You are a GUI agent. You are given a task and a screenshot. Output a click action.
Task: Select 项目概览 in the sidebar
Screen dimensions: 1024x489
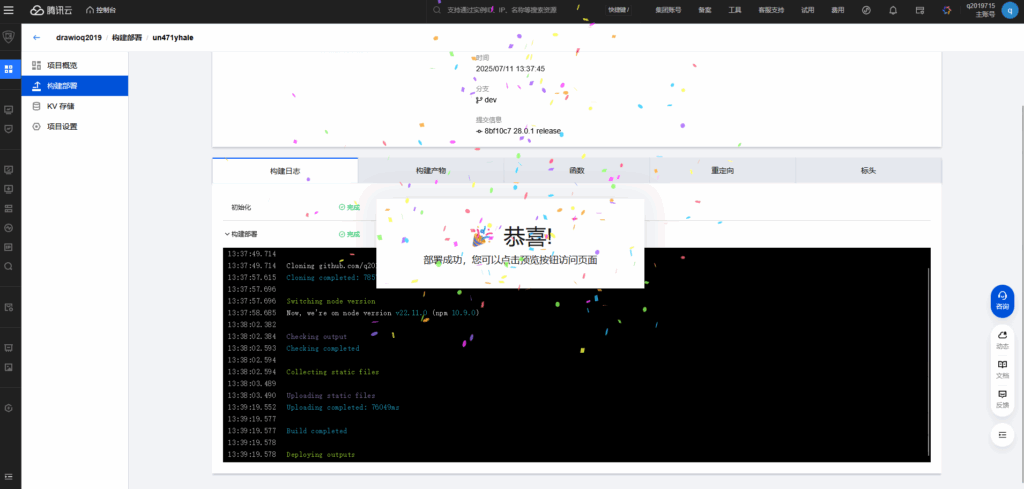pos(62,65)
